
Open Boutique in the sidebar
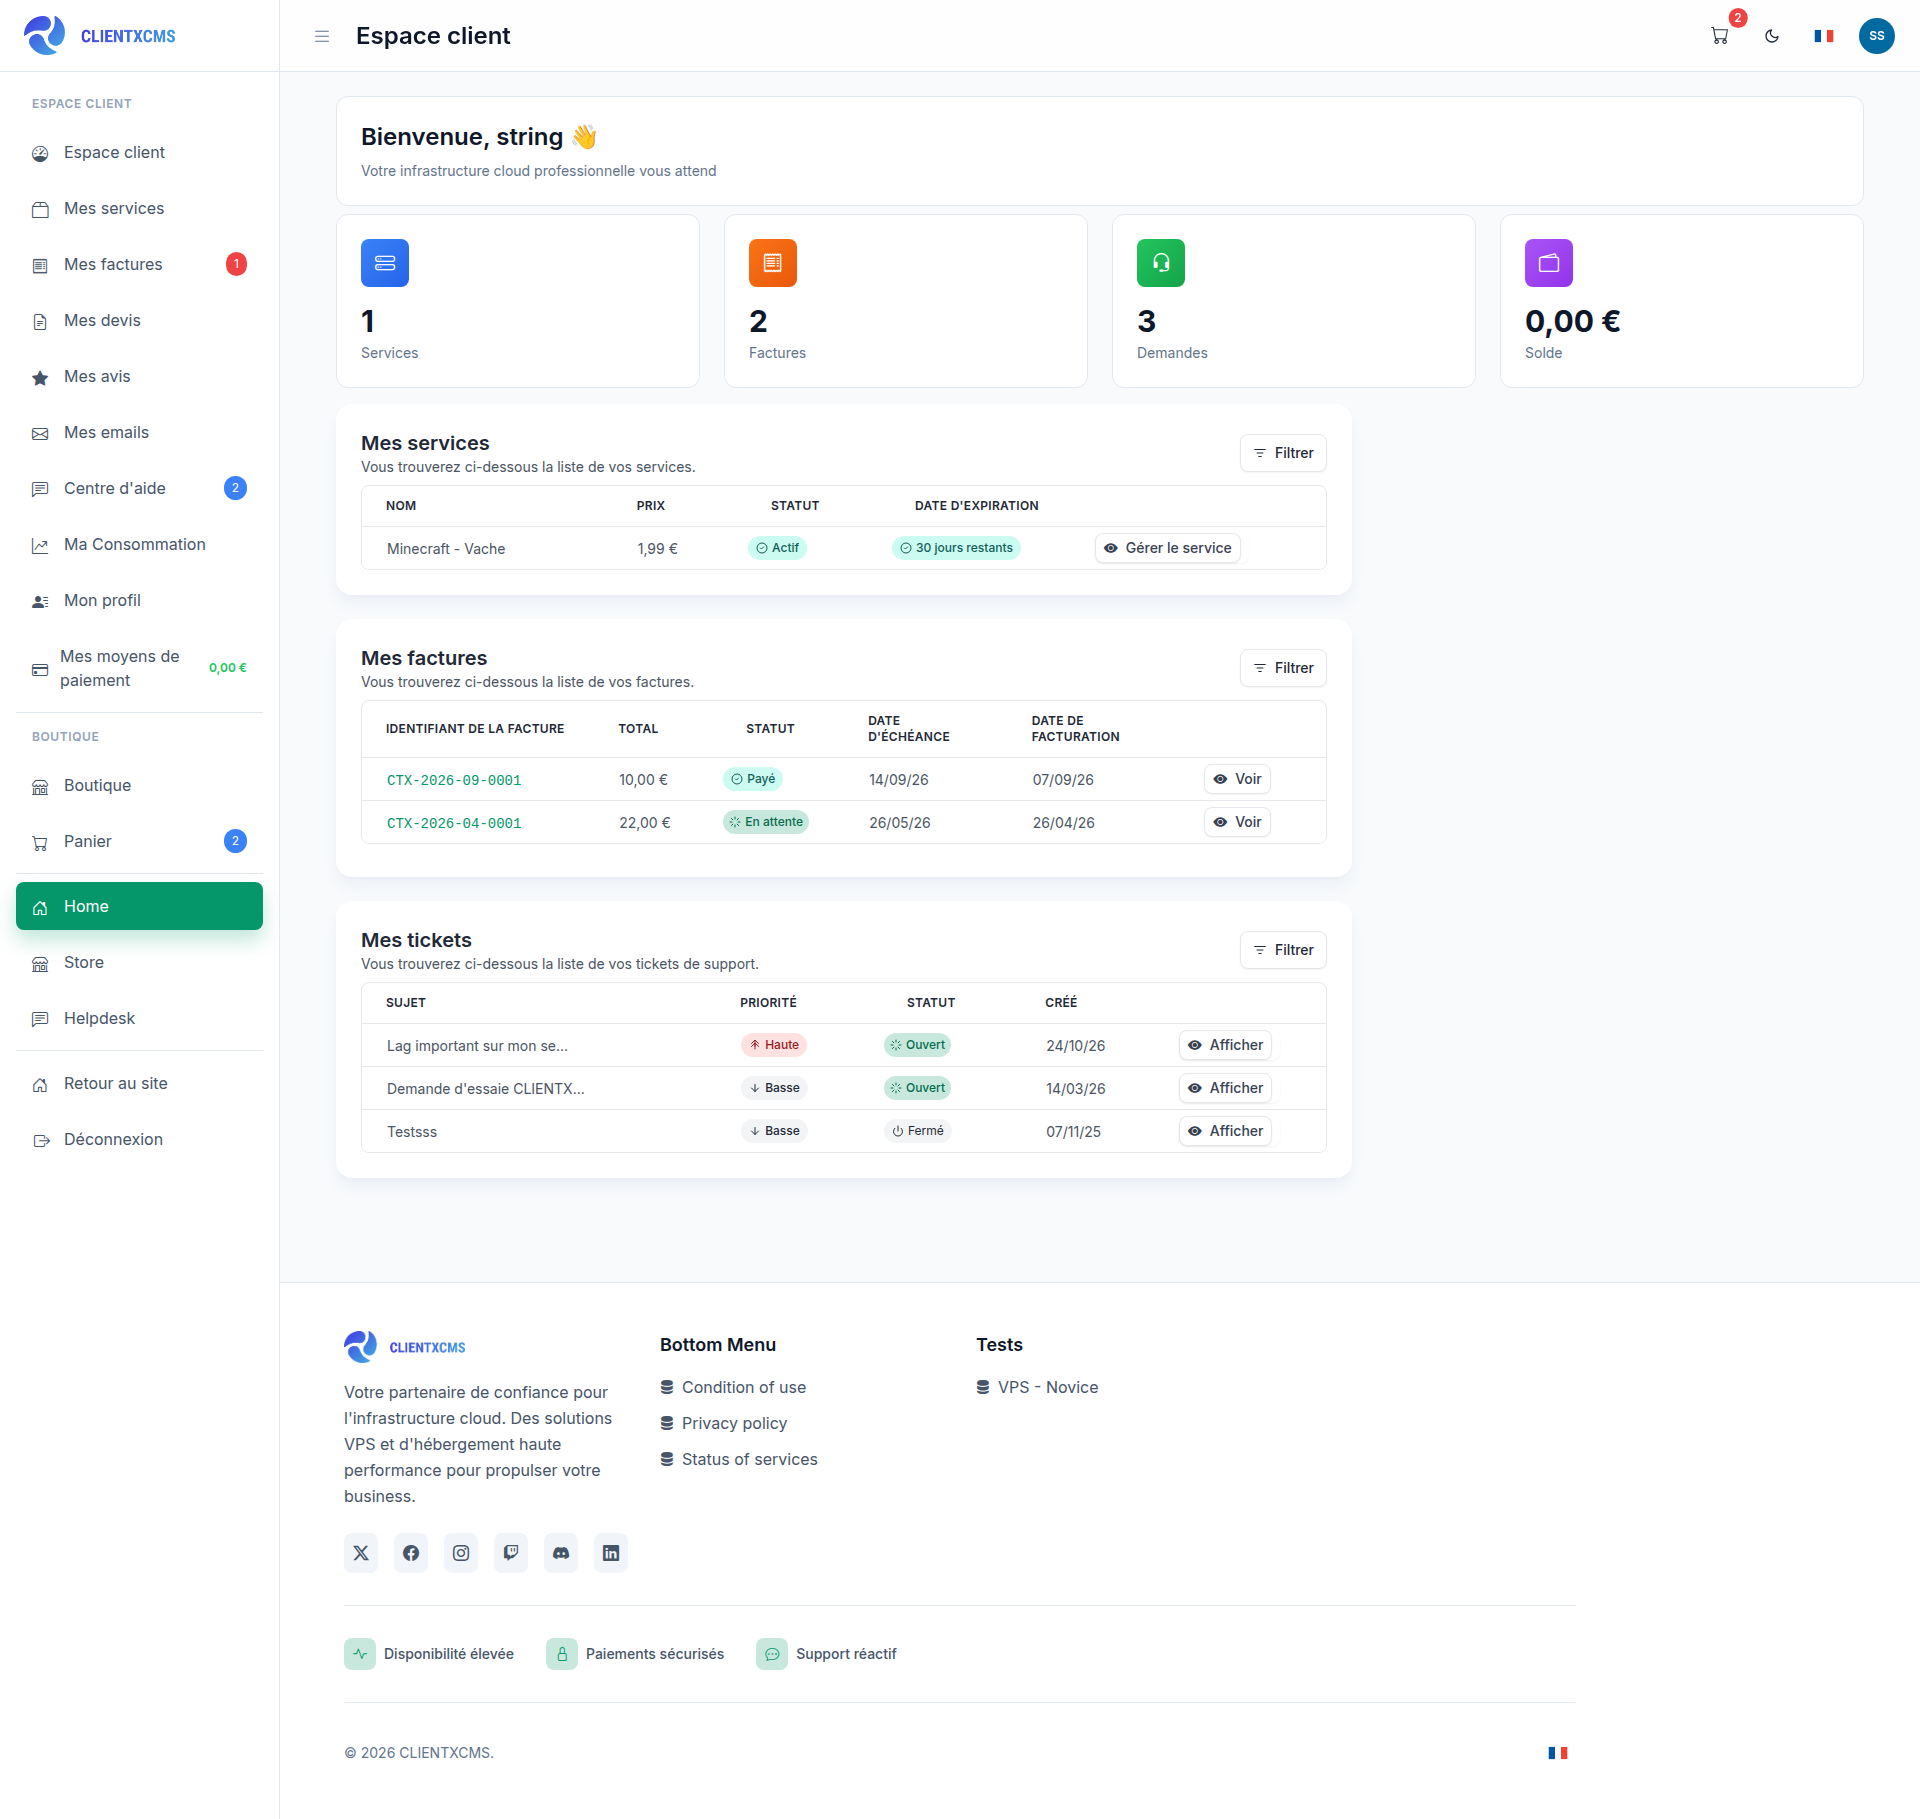click(x=139, y=785)
